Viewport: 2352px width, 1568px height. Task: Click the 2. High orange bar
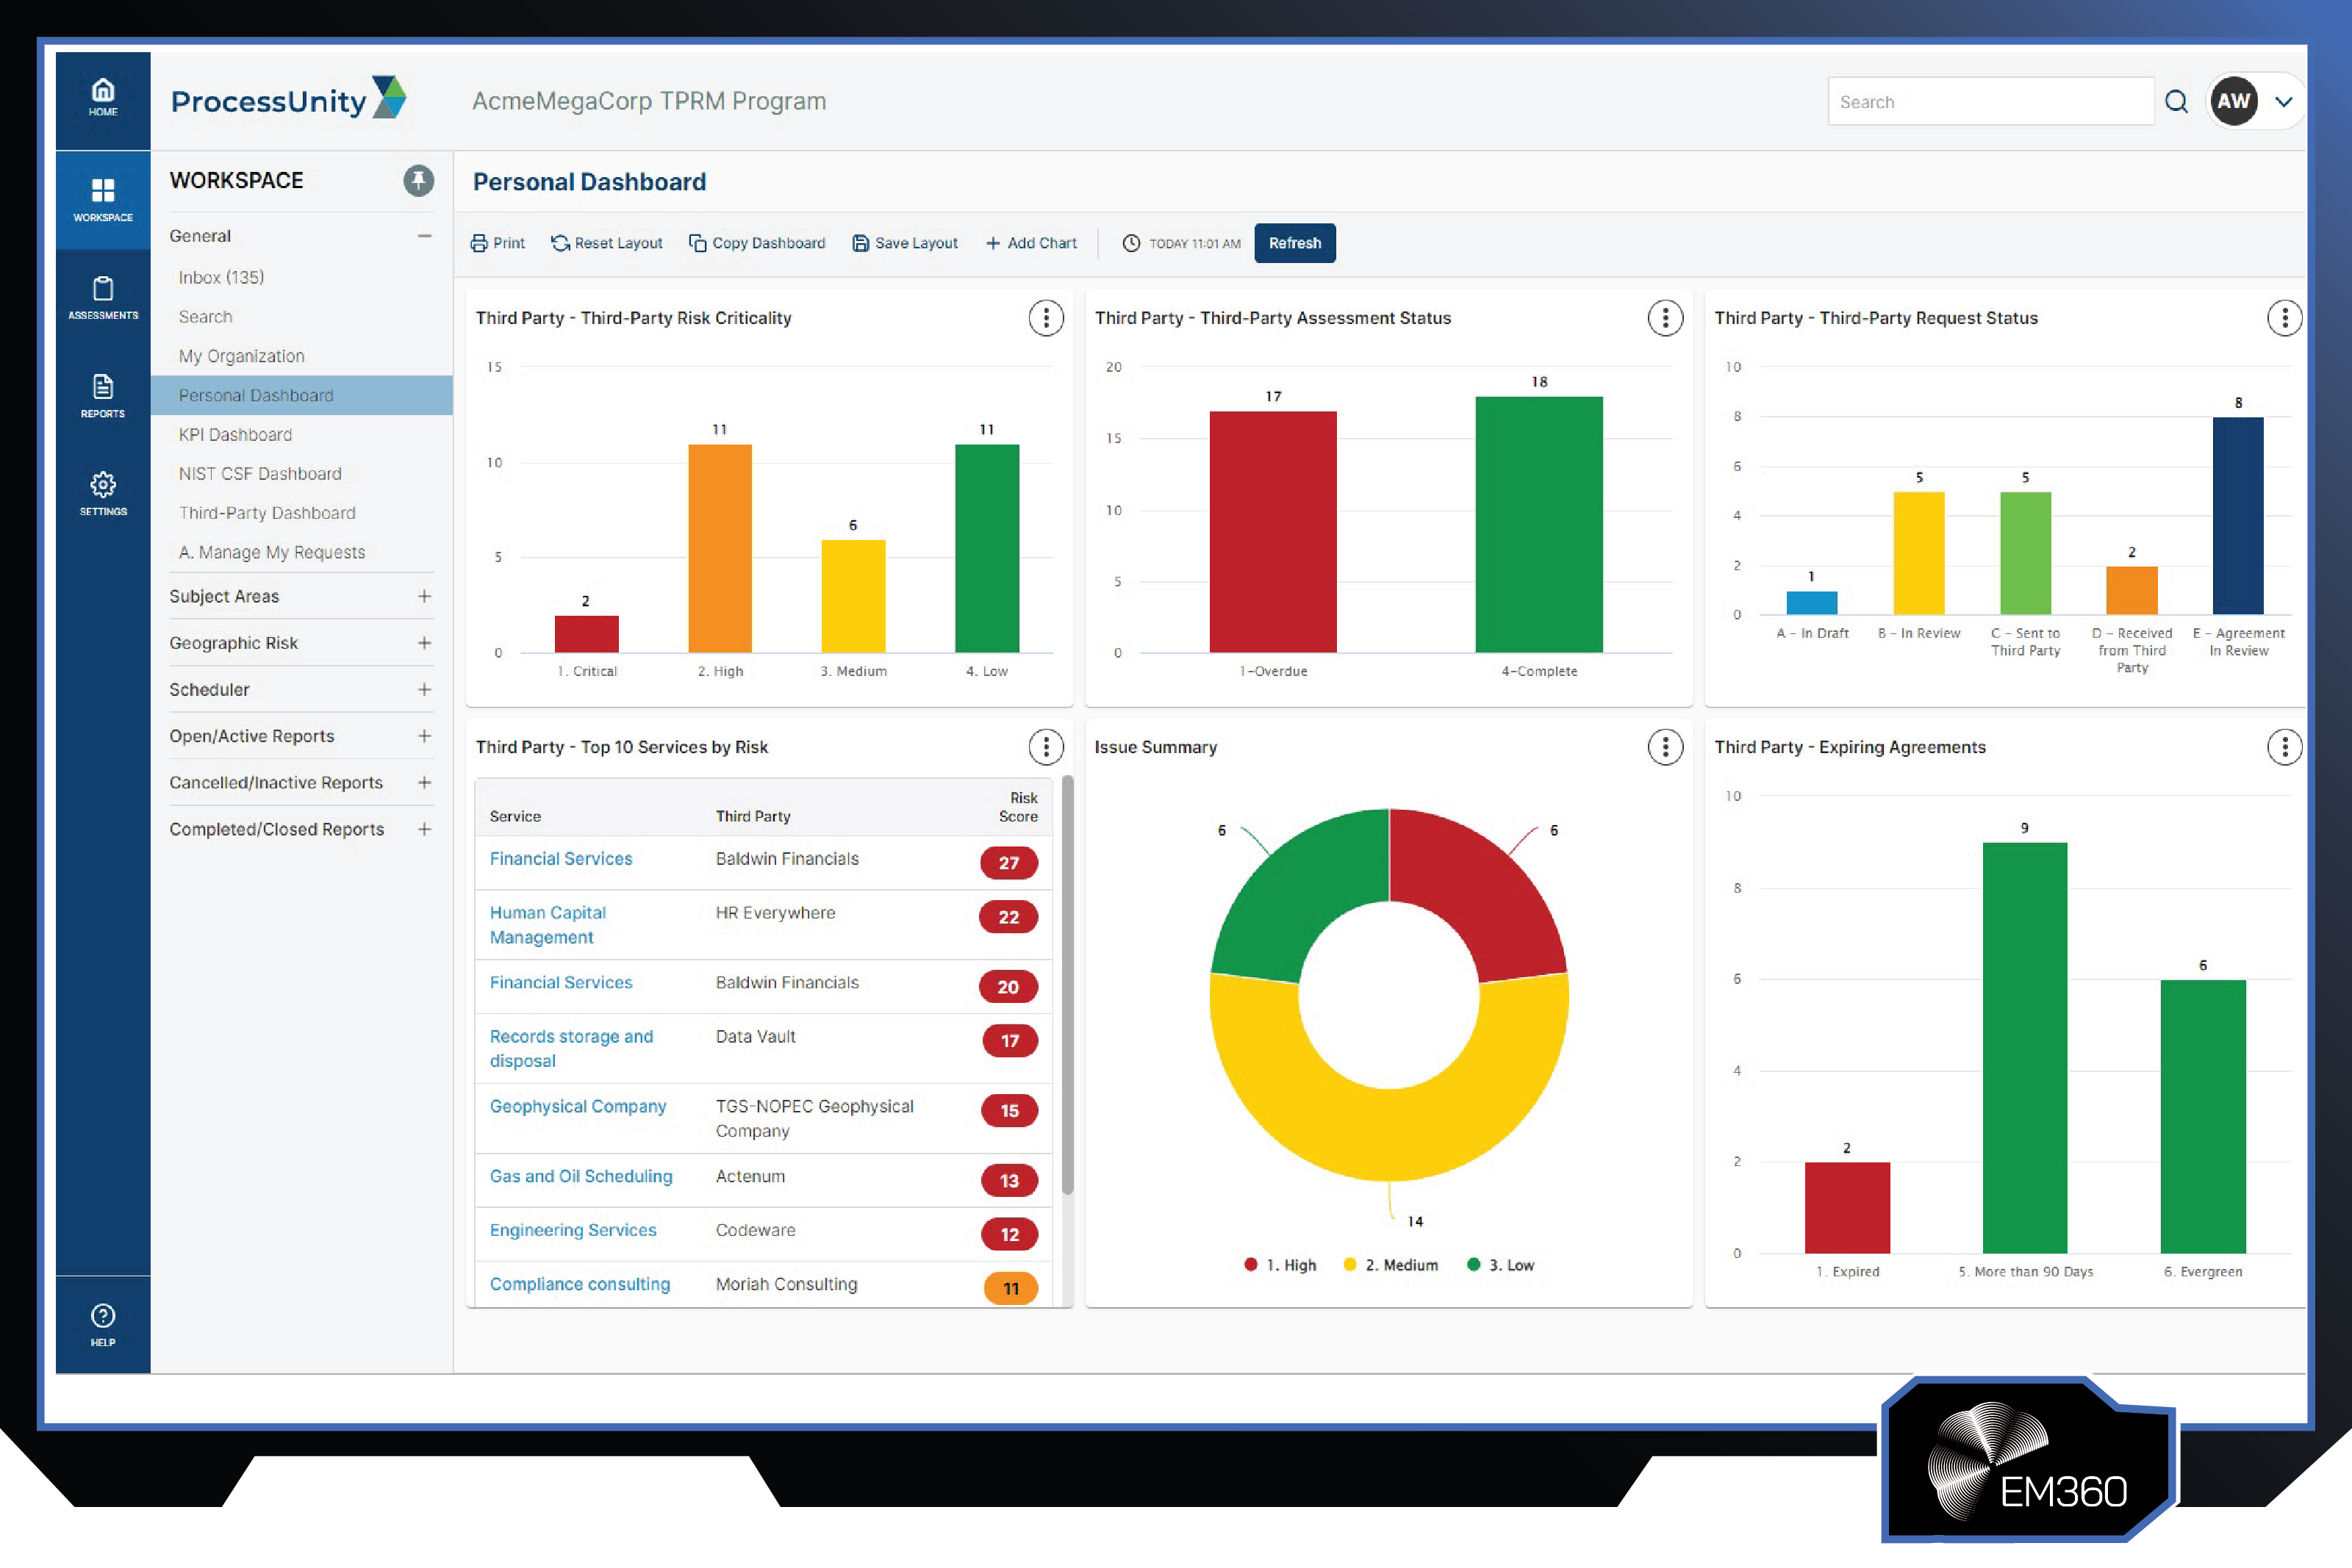pos(719,549)
